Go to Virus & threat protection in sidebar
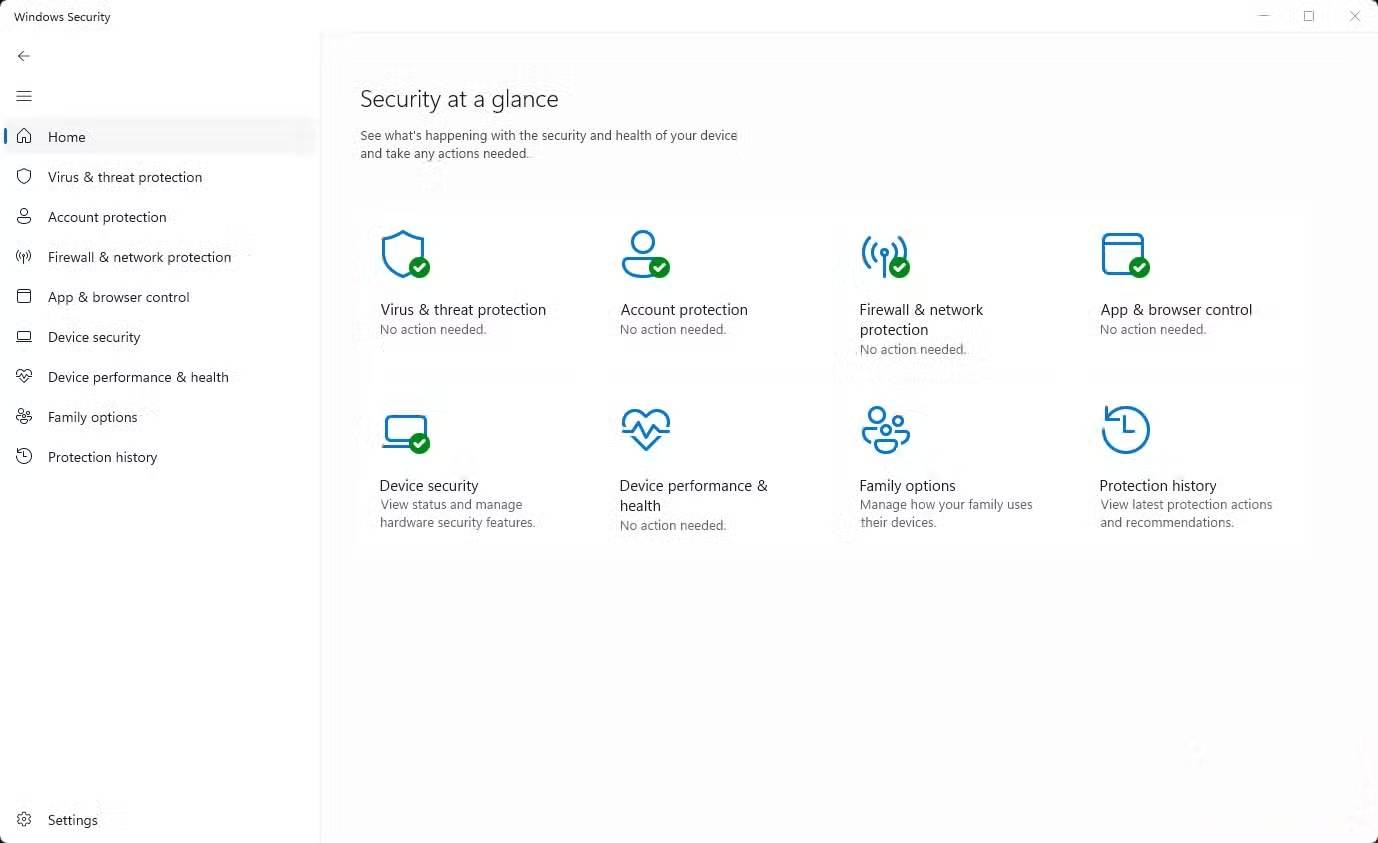 (x=160, y=176)
